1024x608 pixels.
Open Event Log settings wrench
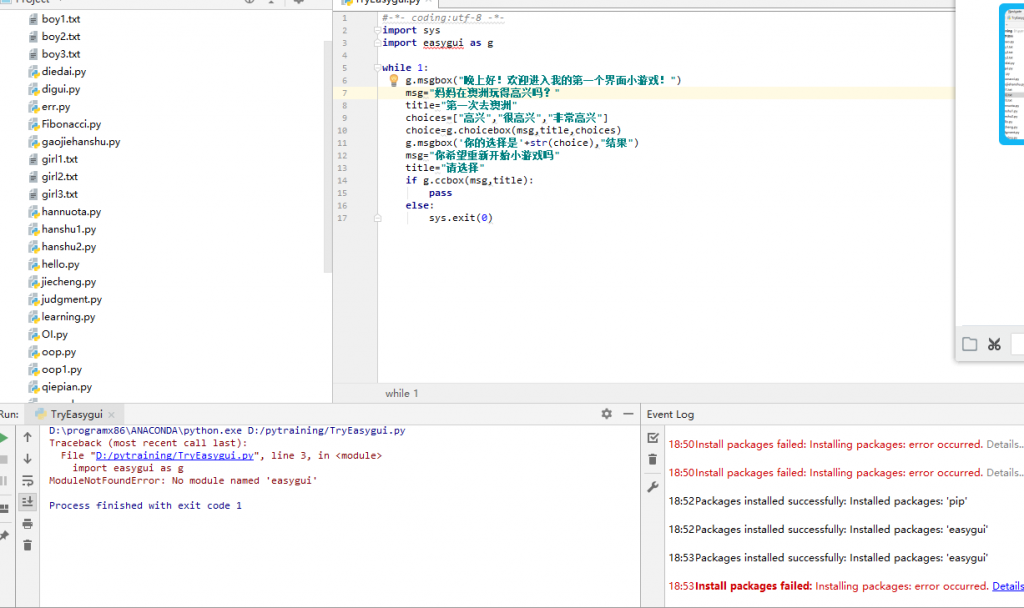pos(654,487)
